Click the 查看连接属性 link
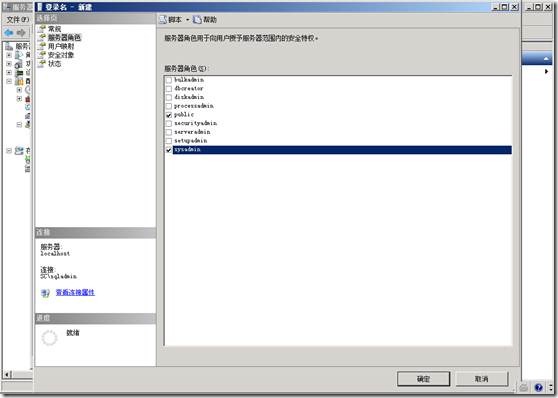 [75, 293]
